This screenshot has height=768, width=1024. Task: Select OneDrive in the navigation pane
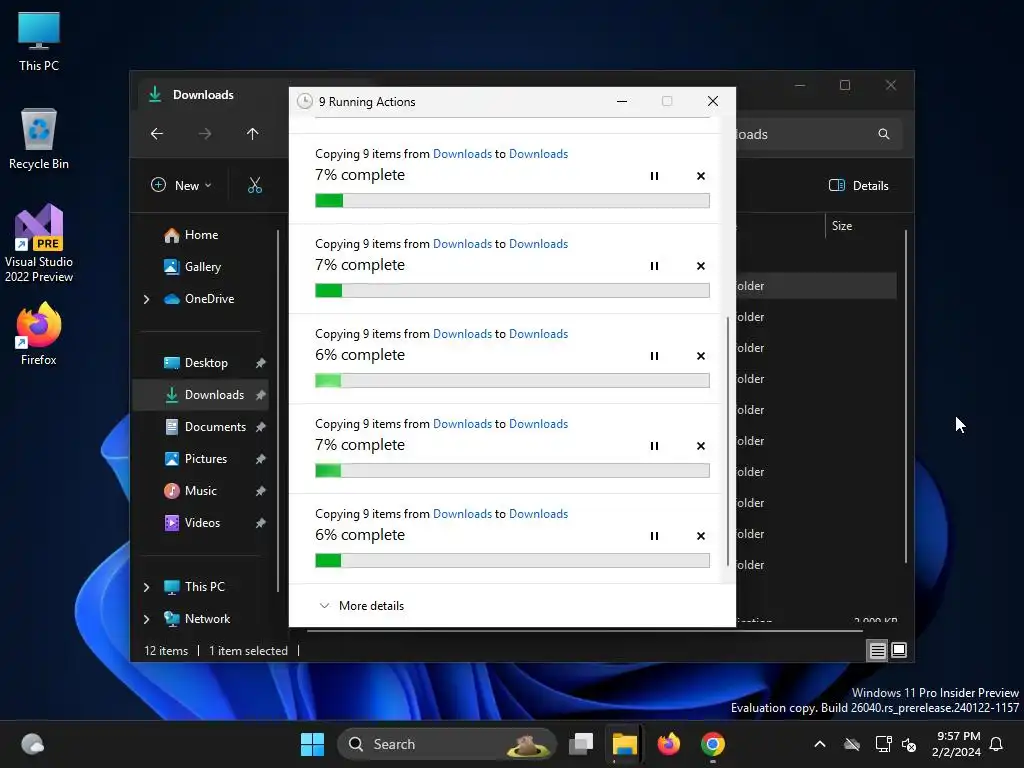(x=209, y=299)
